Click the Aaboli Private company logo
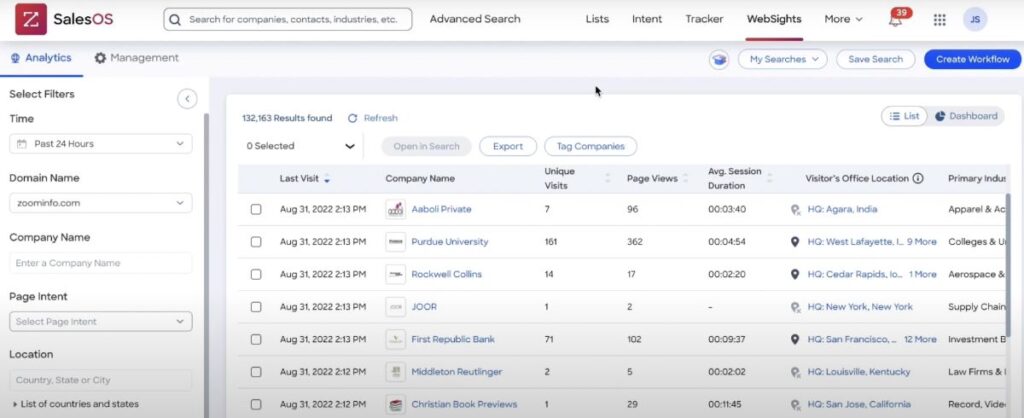 pyautogui.click(x=395, y=210)
